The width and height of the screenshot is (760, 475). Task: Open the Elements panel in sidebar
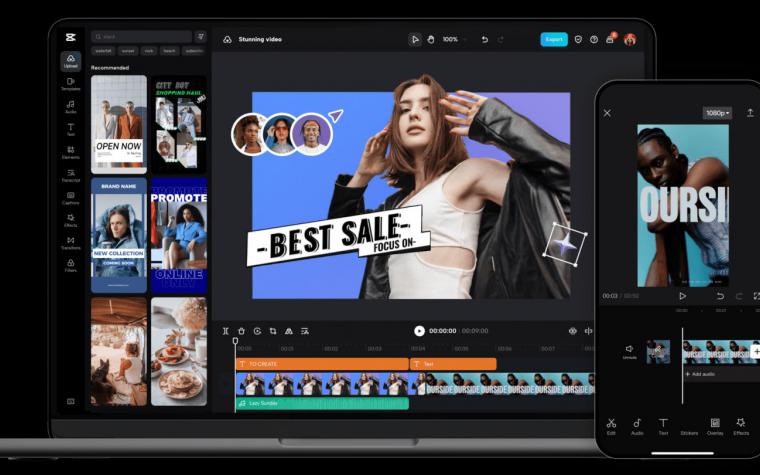[71, 153]
